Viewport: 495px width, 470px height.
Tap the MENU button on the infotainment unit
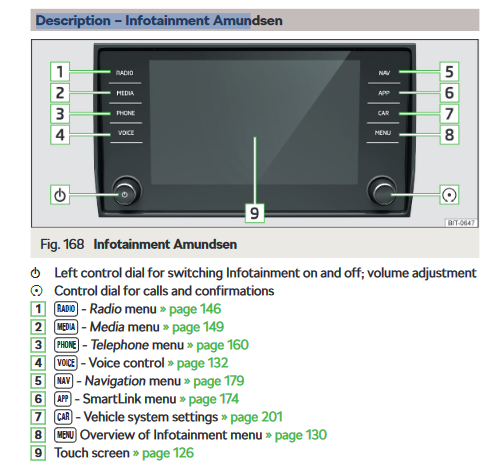(383, 133)
